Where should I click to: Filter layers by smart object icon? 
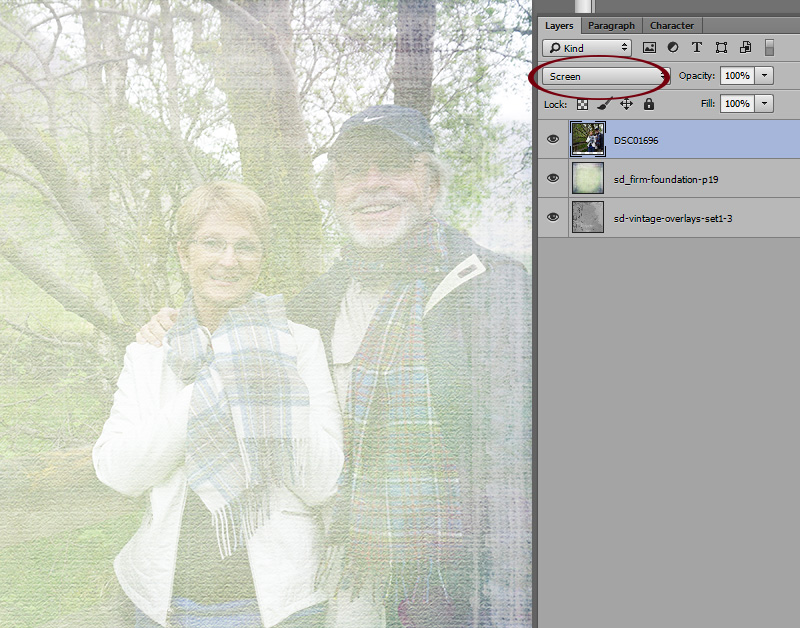[745, 47]
